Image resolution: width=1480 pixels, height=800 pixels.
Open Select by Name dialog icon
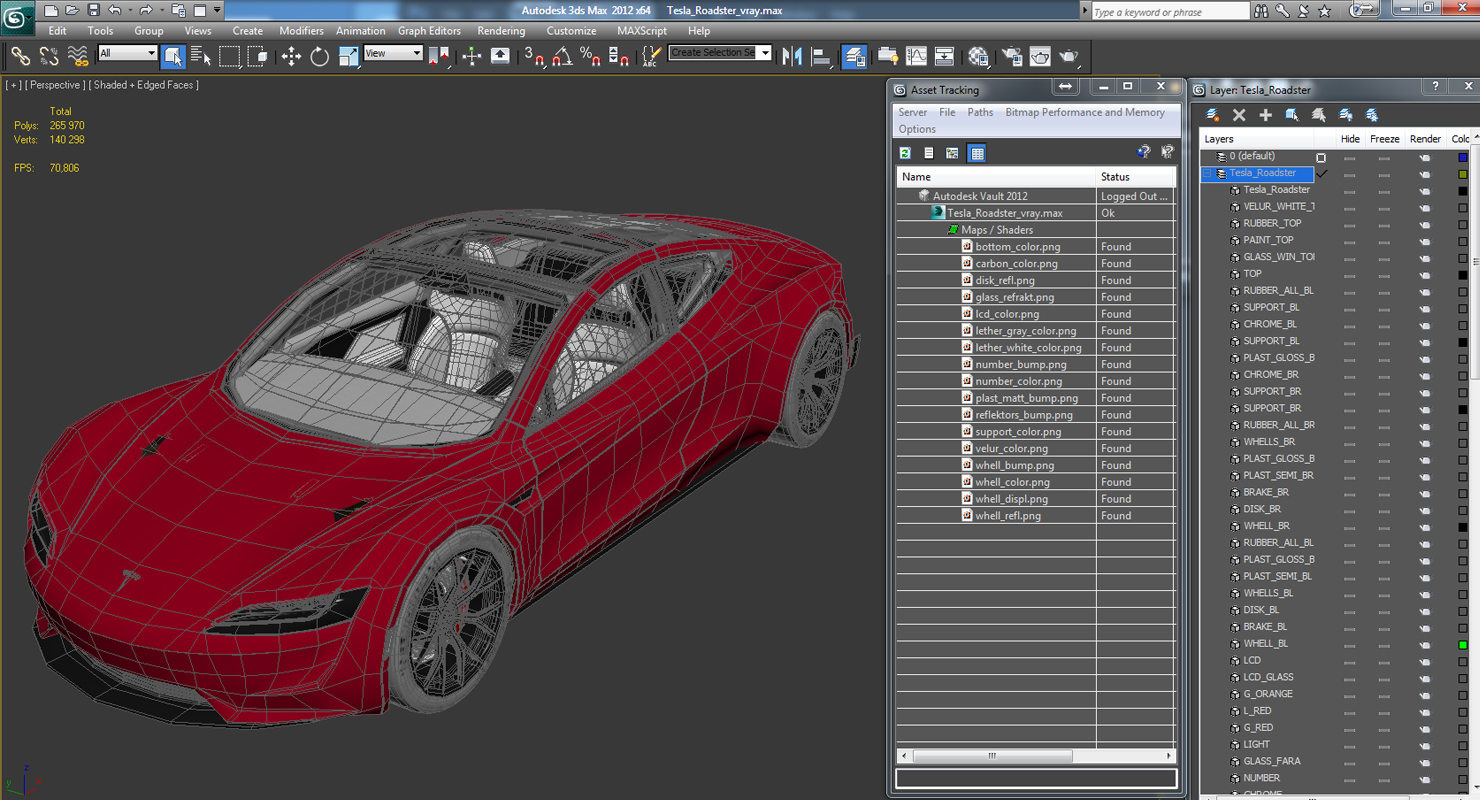201,57
